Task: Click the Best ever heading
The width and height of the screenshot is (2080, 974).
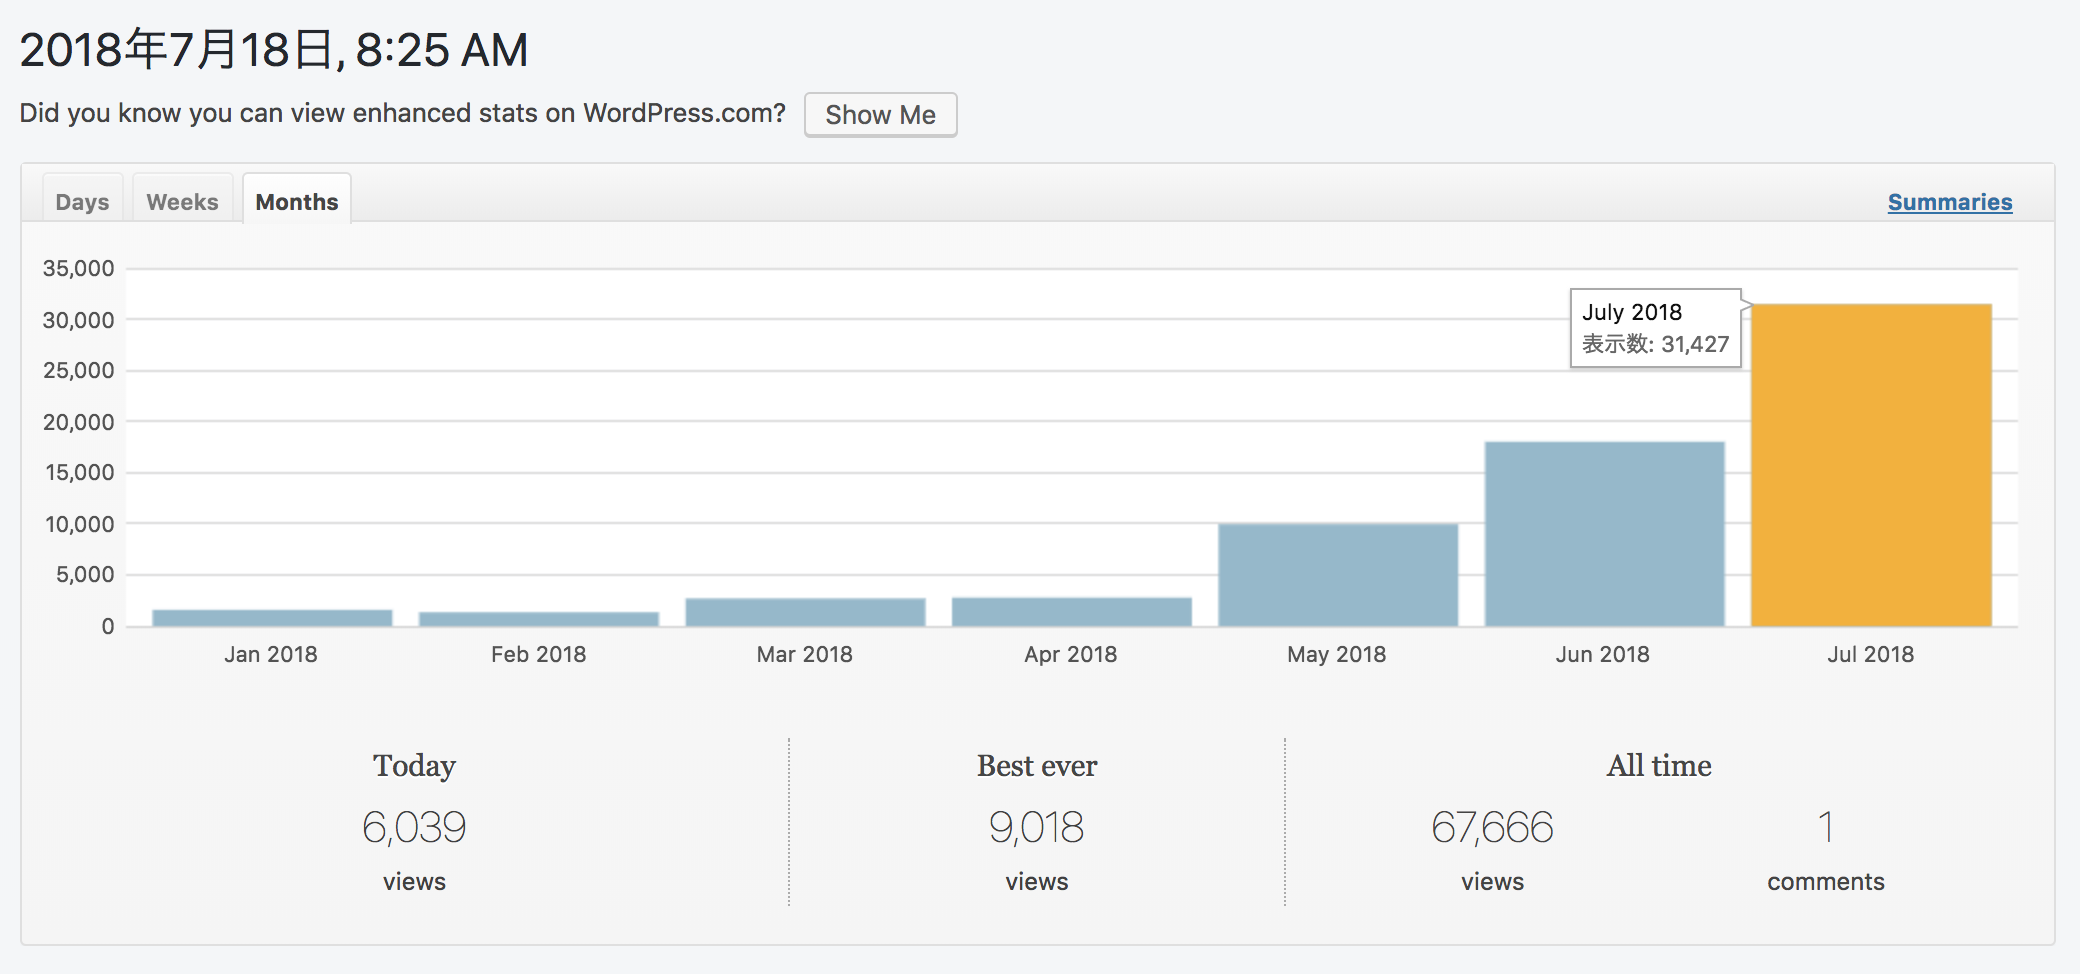Action: click(1037, 766)
